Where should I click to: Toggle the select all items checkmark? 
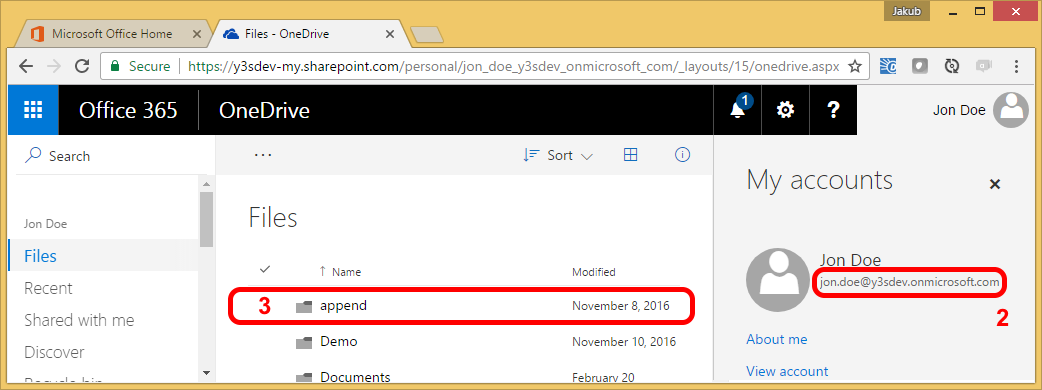tap(265, 270)
